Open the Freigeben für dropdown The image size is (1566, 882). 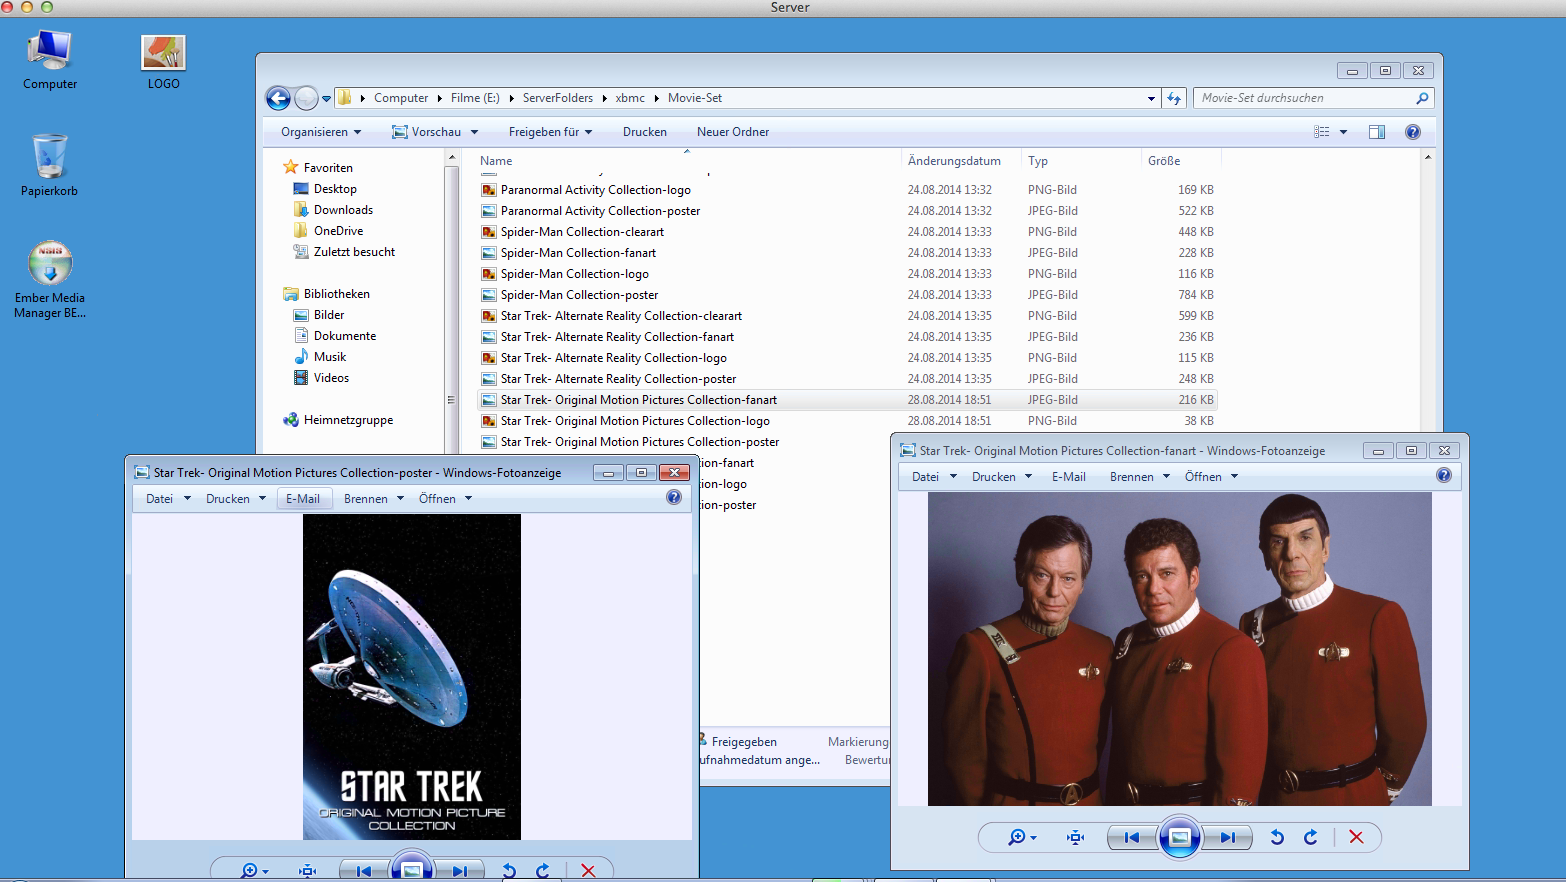[x=550, y=132]
